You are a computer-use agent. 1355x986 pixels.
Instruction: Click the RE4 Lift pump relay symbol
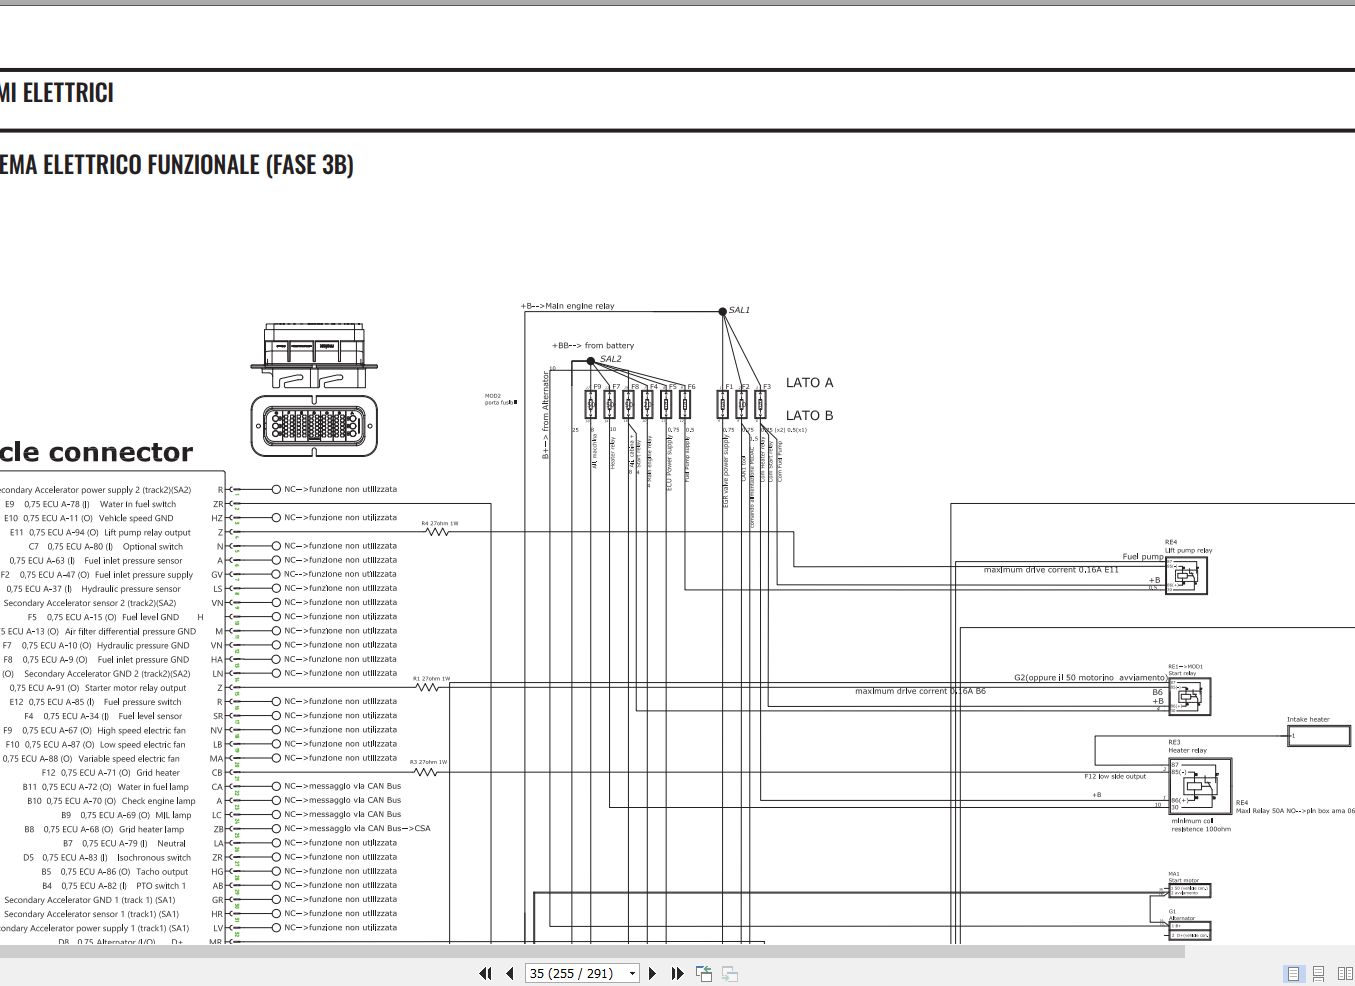pos(1186,575)
